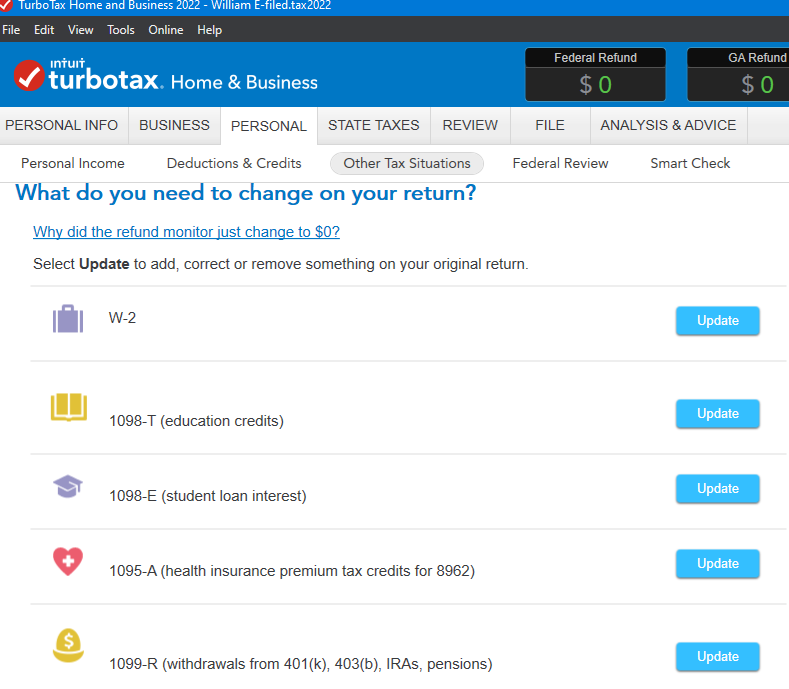789x689 pixels.
Task: Click the TurboTax red checkmark logo
Action: coord(29,75)
